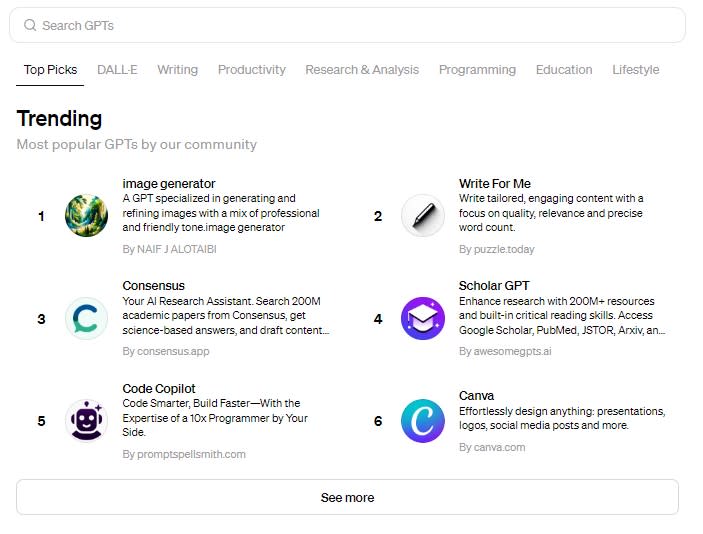Screen dimensions: 703x534
Task: Click rank number 5 beside Code Copilot
Action: pyautogui.click(x=41, y=421)
